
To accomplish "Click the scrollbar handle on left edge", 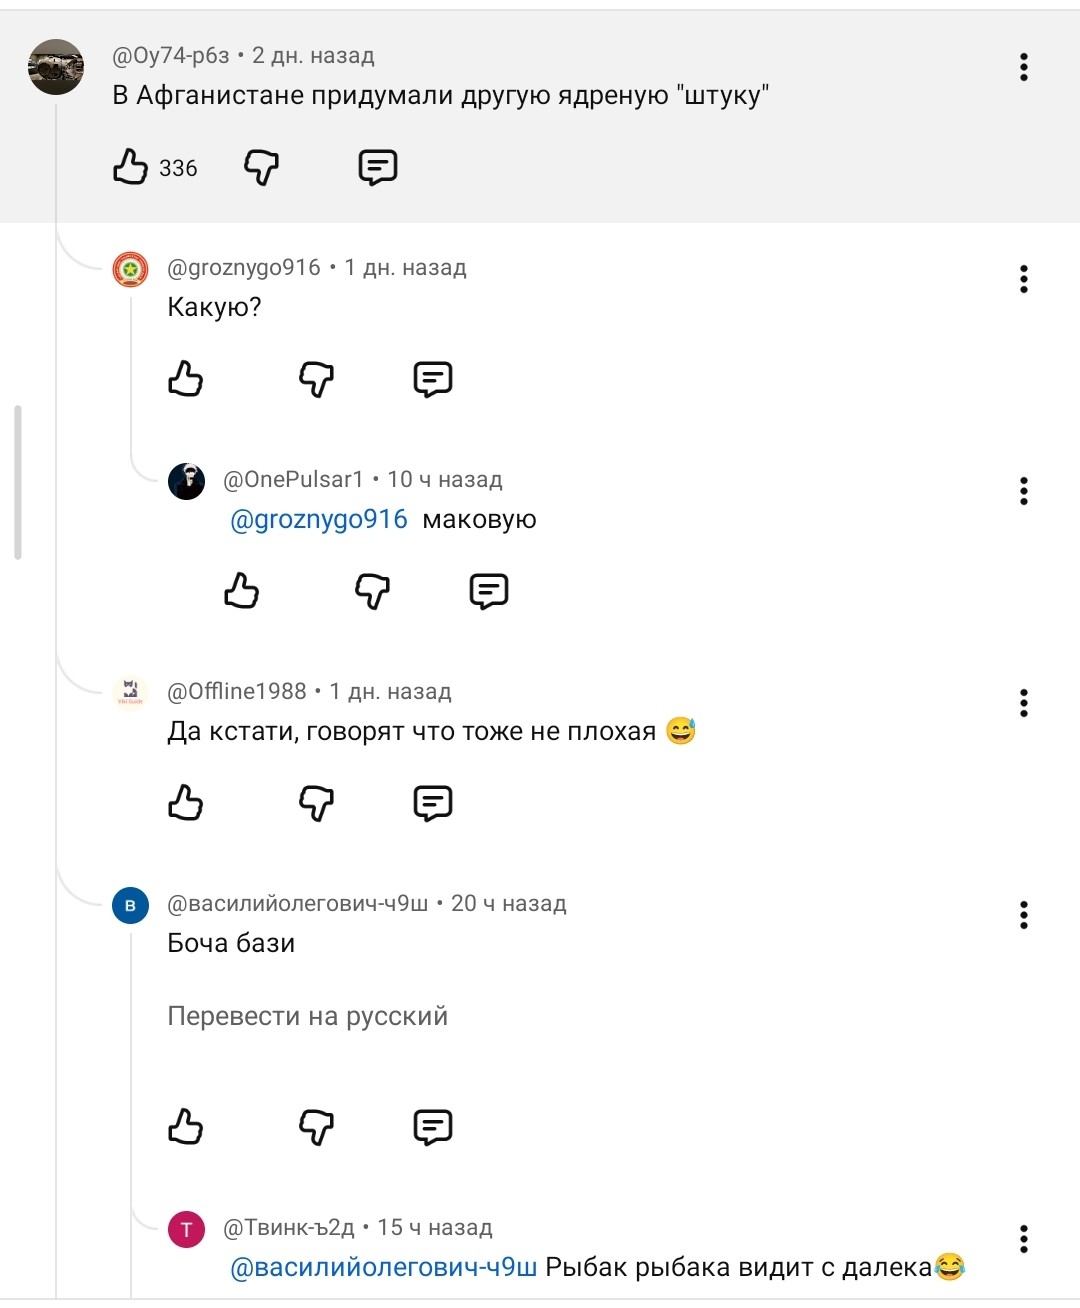I will [18, 483].
